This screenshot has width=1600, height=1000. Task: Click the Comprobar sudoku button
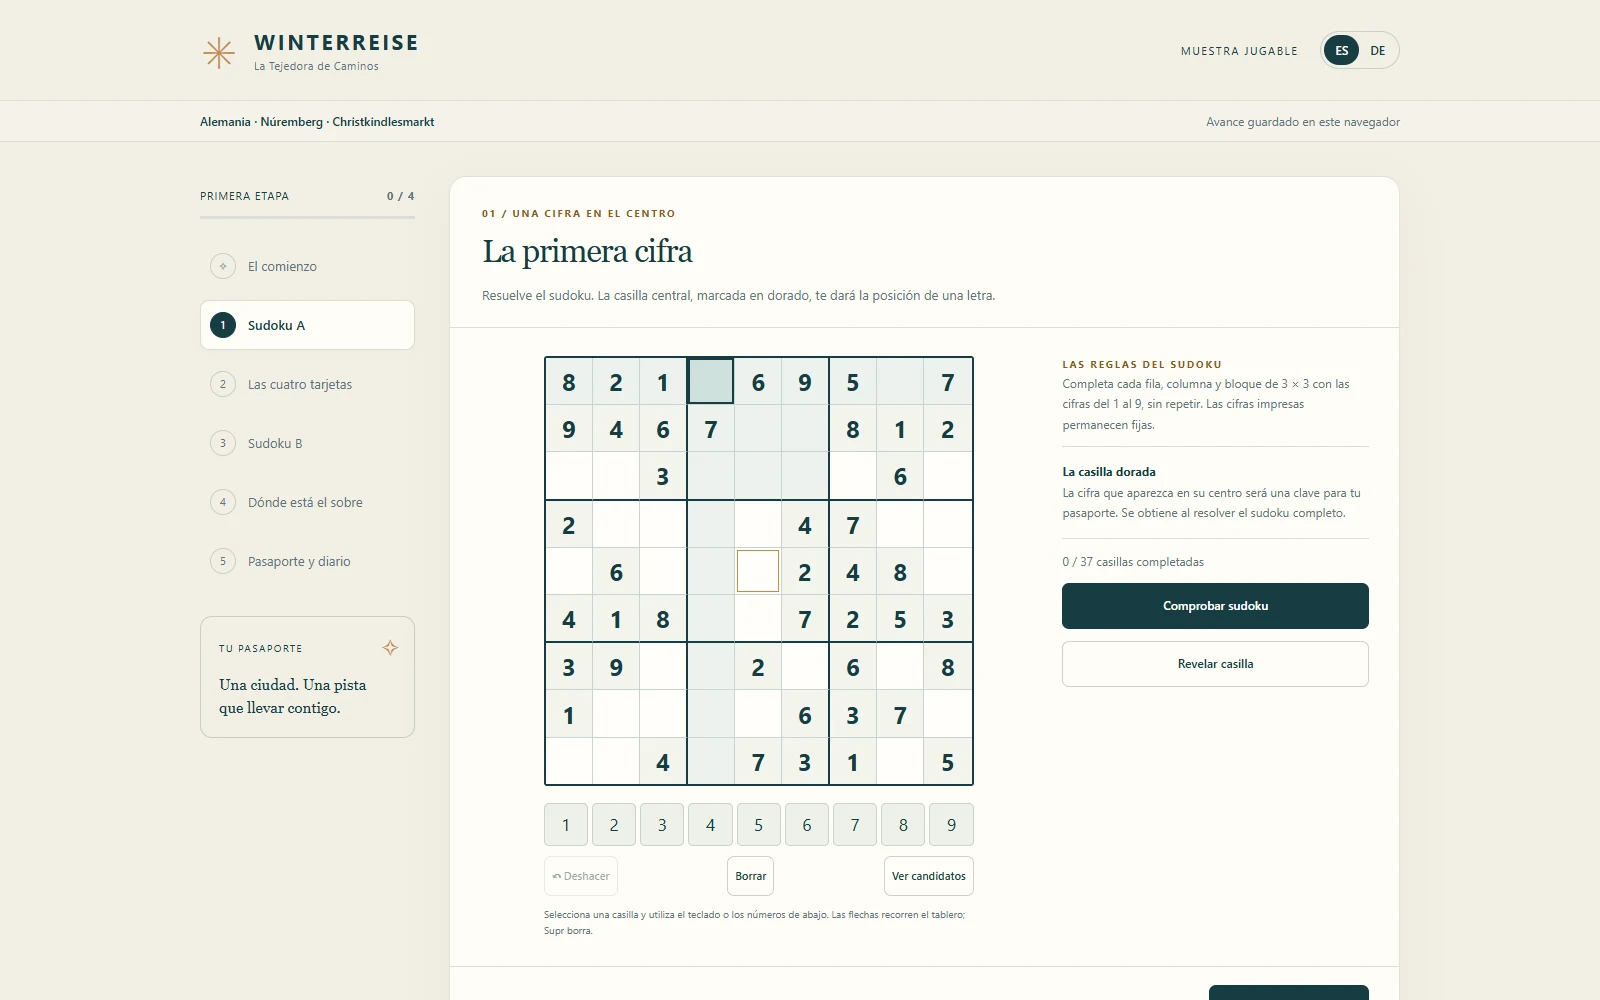coord(1215,606)
